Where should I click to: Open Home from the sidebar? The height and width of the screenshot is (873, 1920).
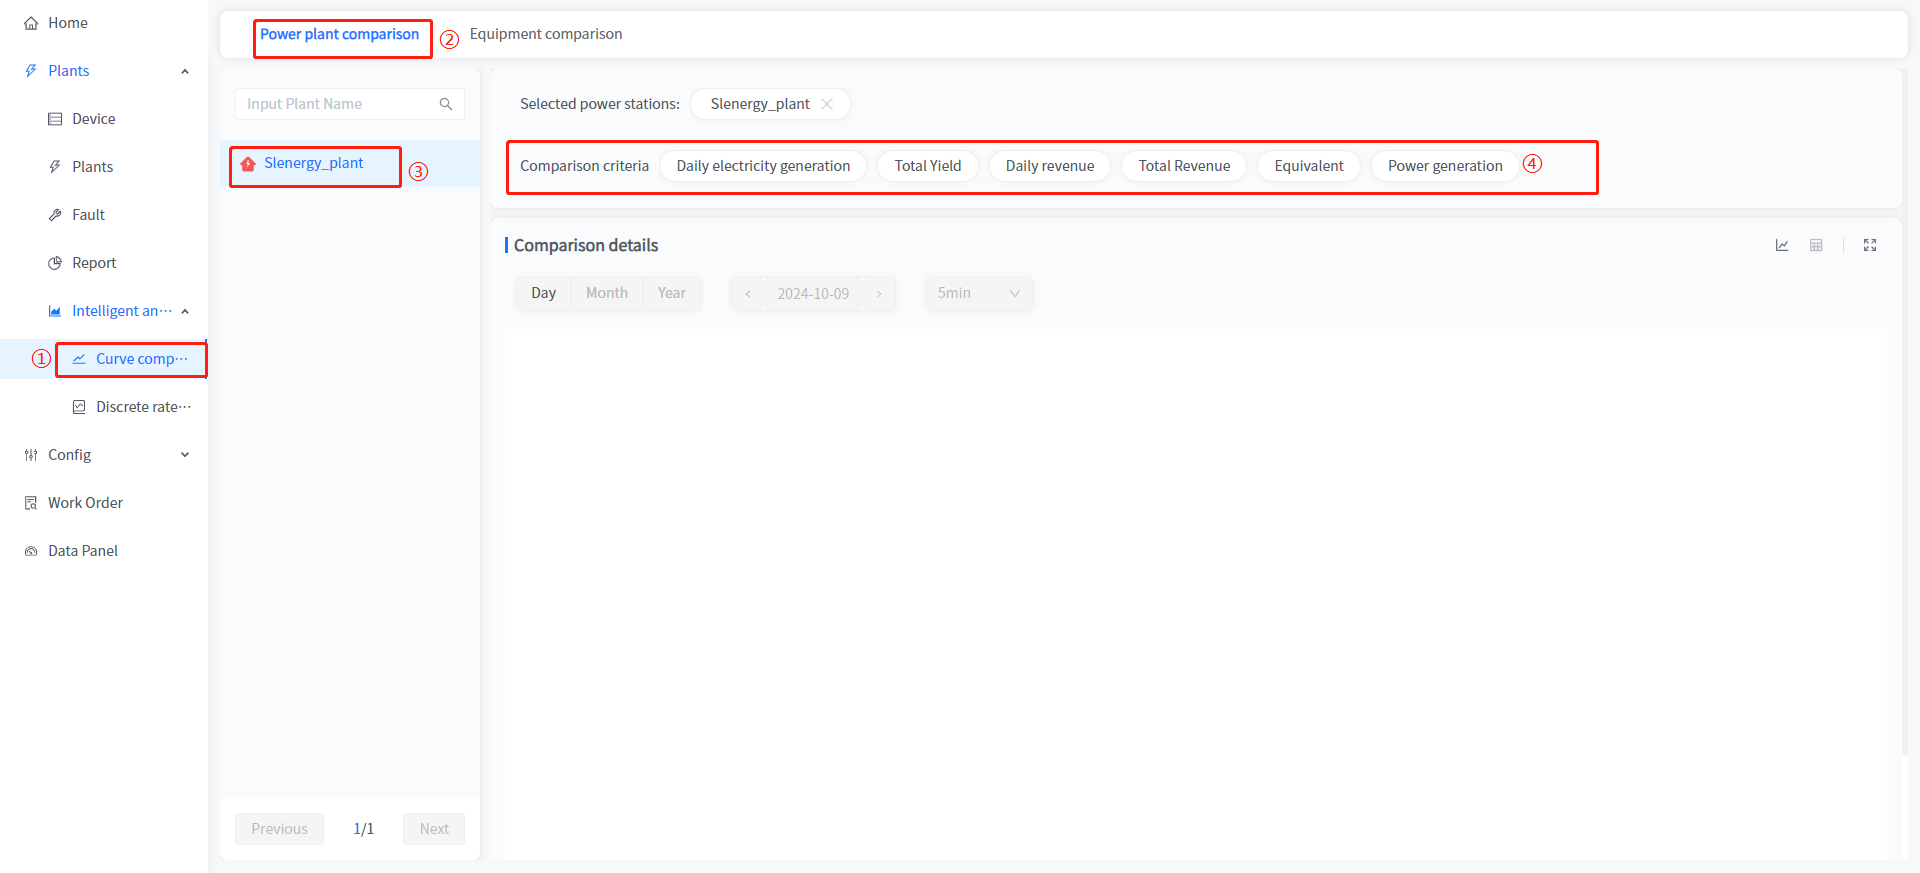(67, 23)
